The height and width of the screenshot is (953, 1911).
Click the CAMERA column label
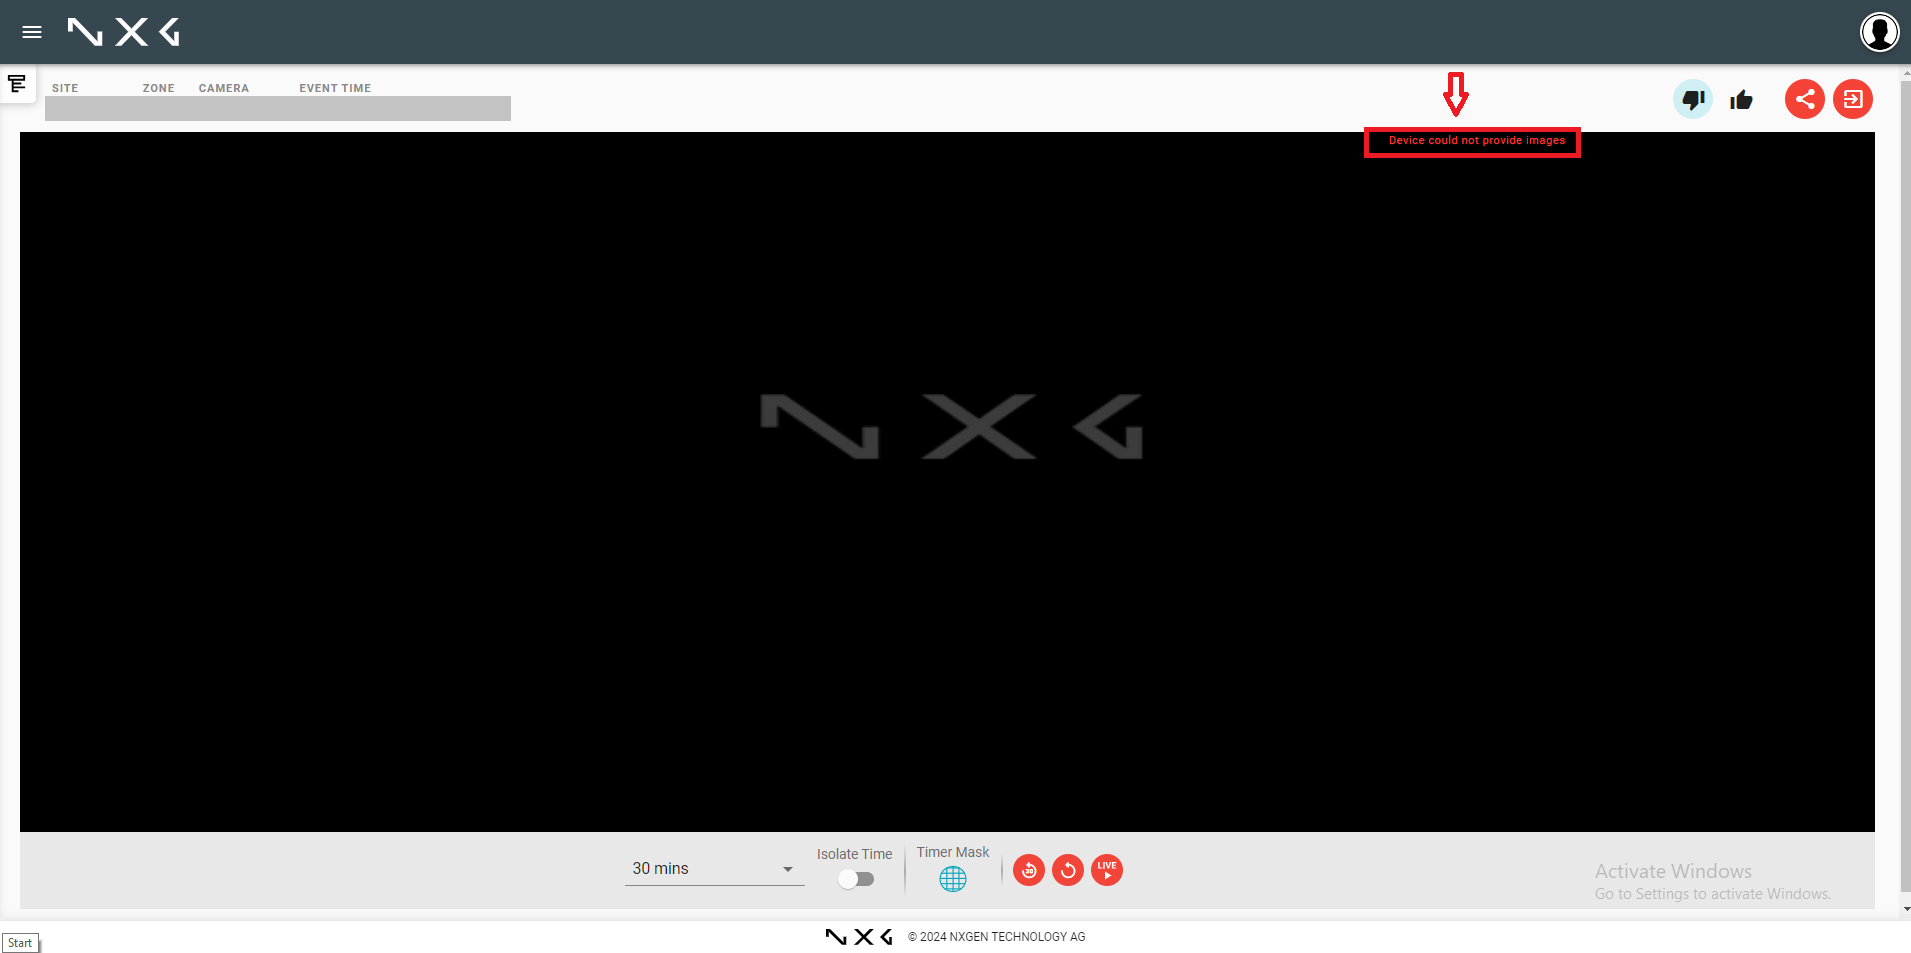click(224, 88)
